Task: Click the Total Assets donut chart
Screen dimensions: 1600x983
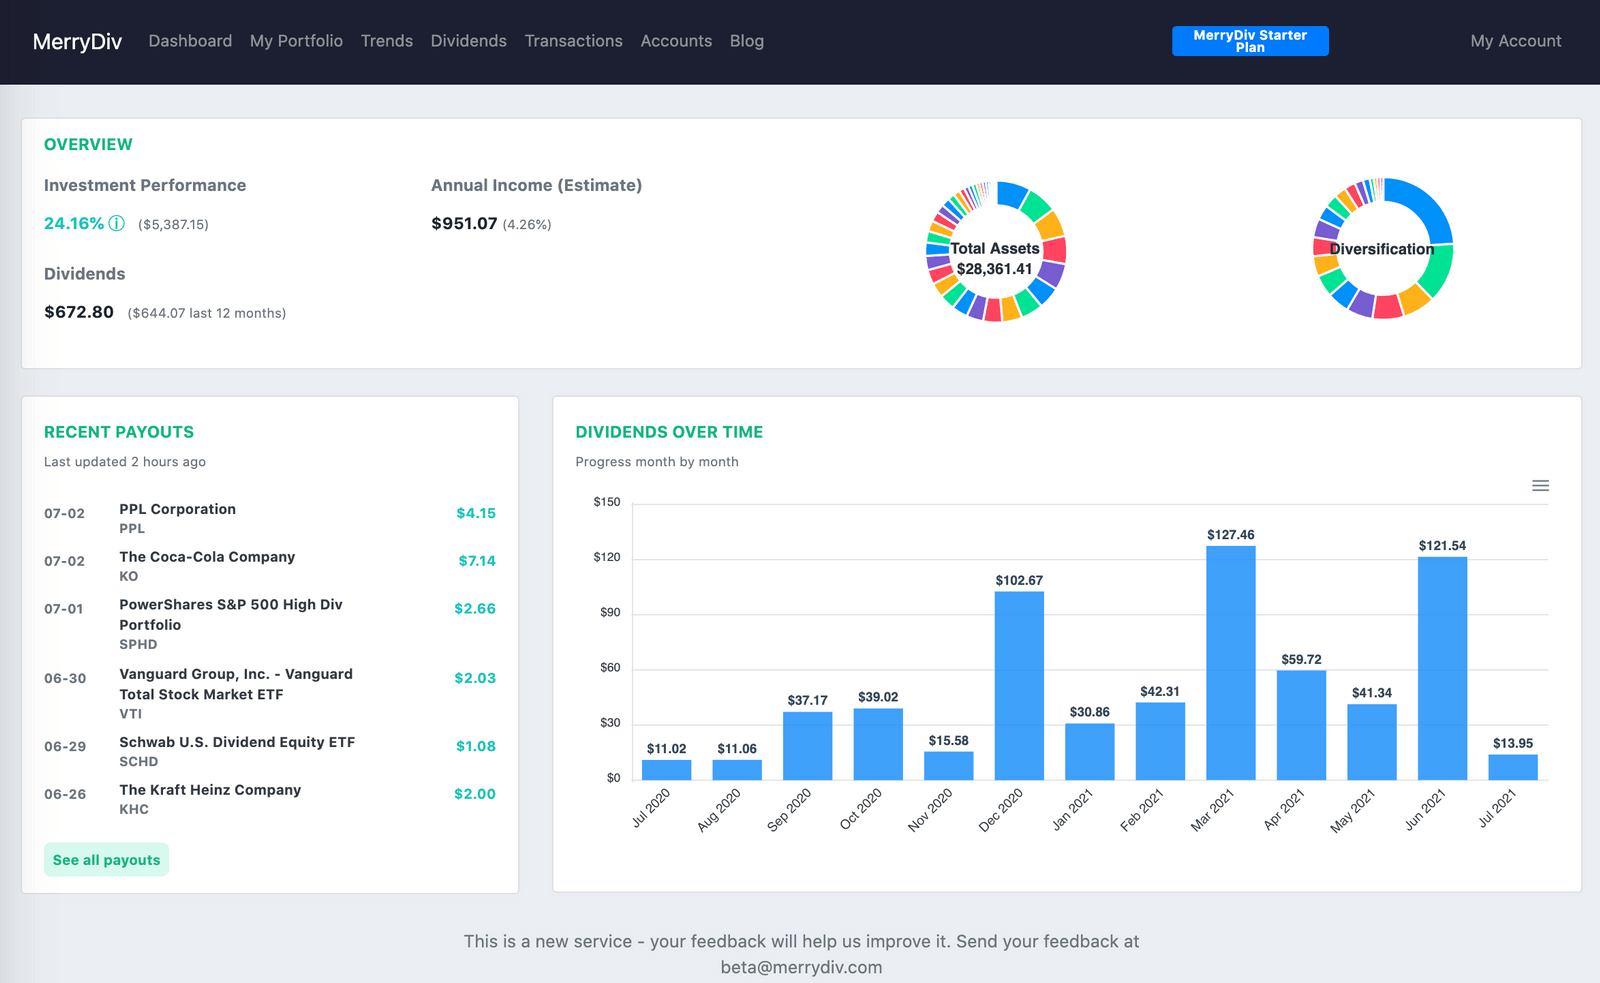Action: coord(996,252)
